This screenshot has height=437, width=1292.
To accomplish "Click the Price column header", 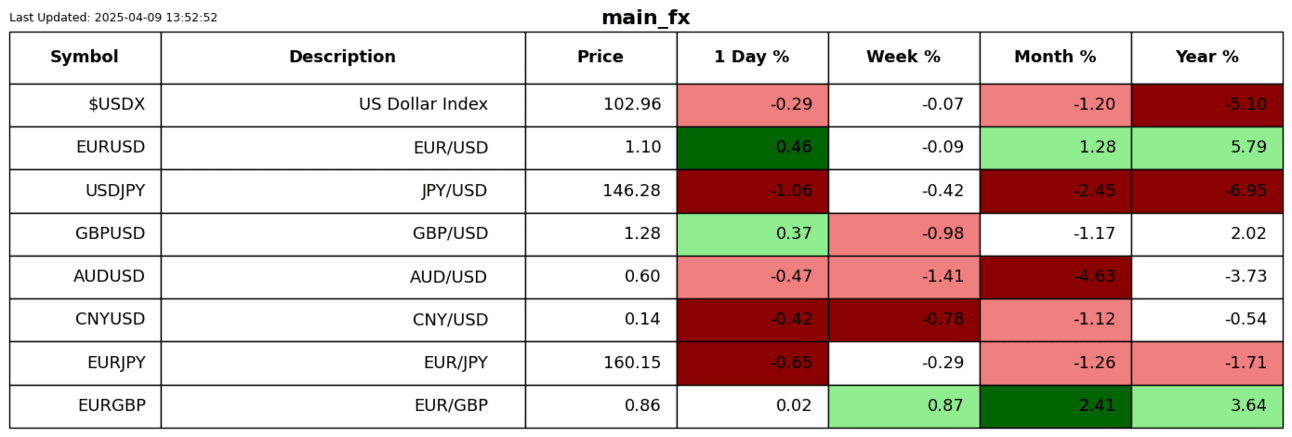I will coord(600,57).
